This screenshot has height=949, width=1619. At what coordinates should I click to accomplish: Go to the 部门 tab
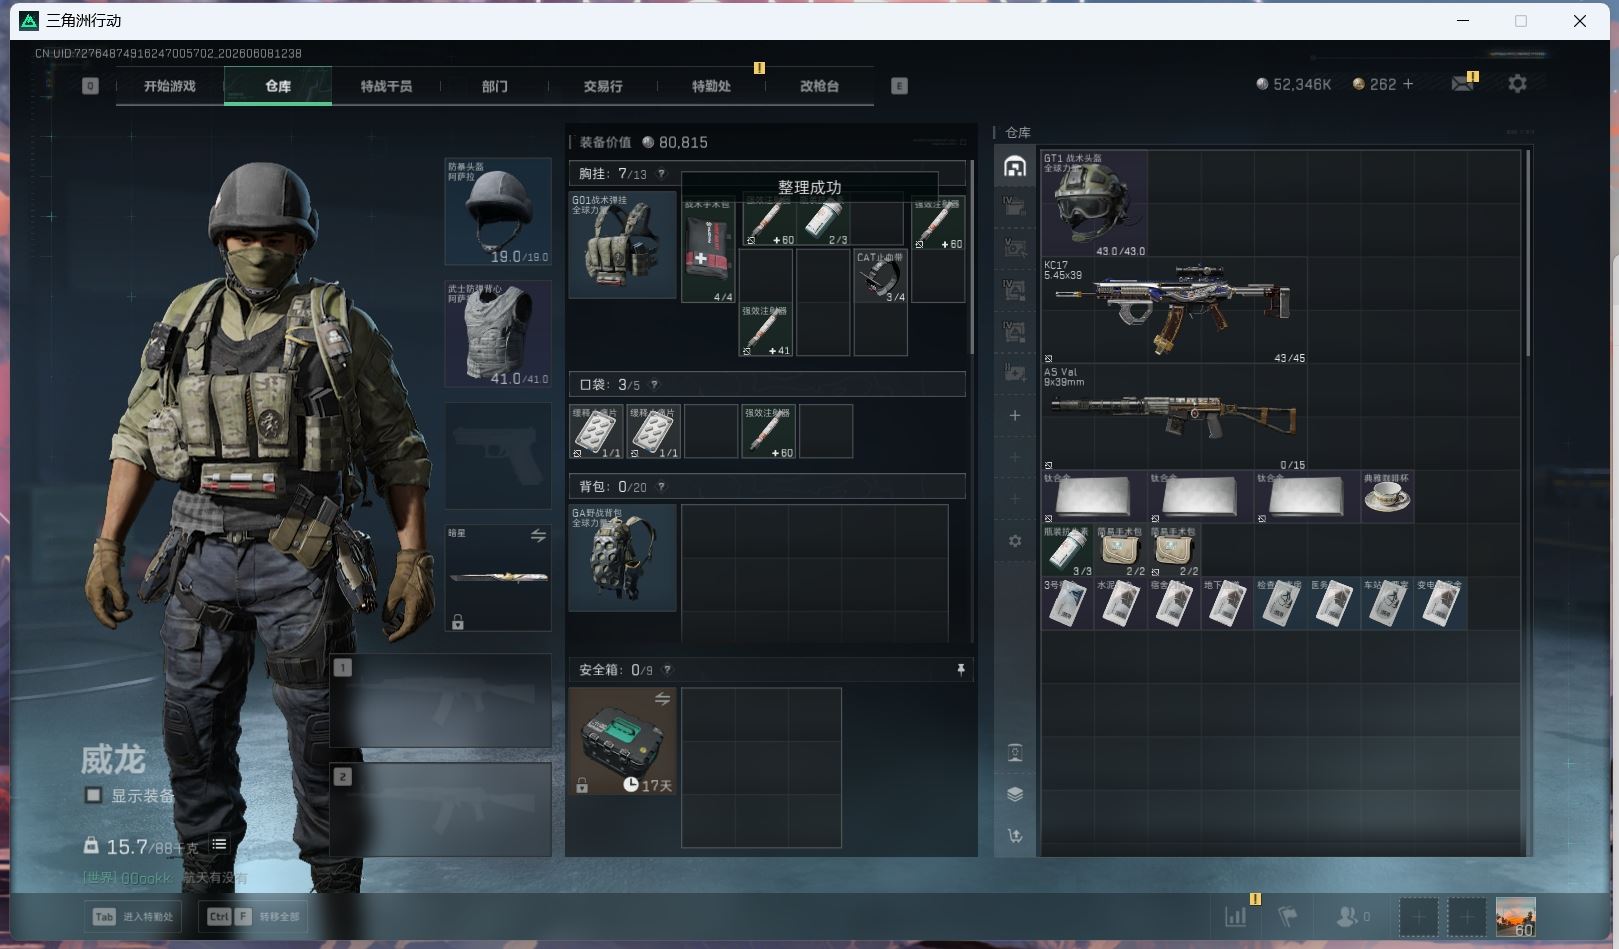pos(494,86)
